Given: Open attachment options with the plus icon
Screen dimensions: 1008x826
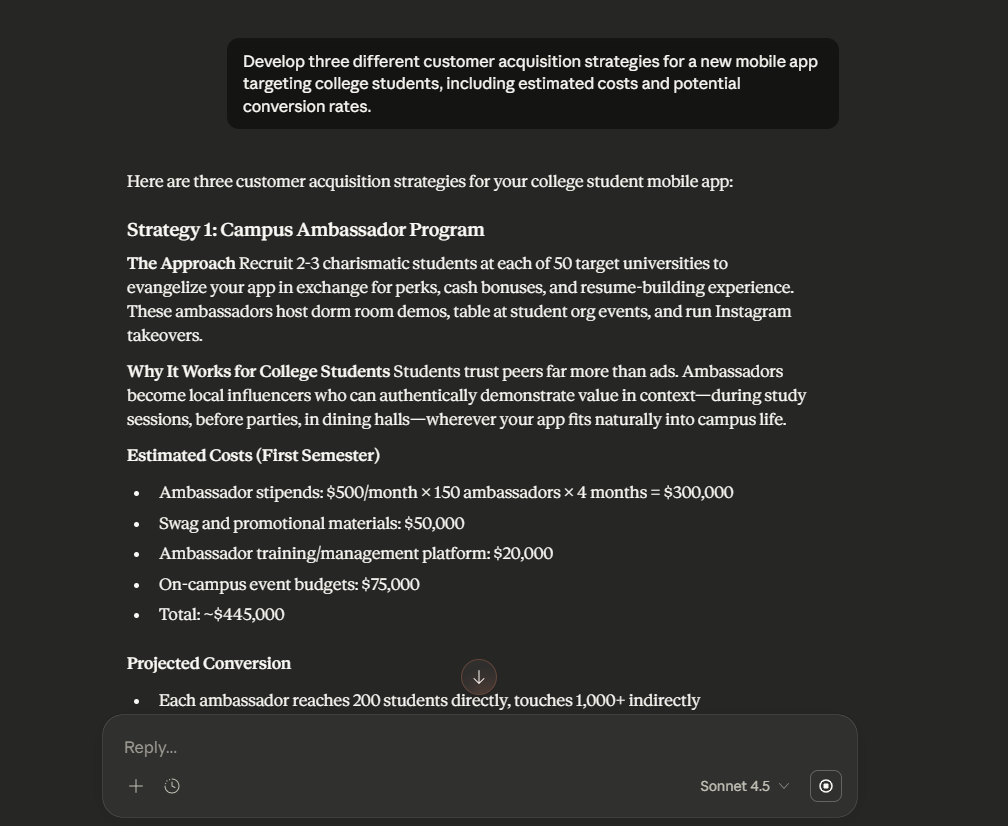Looking at the screenshot, I should click(x=136, y=786).
